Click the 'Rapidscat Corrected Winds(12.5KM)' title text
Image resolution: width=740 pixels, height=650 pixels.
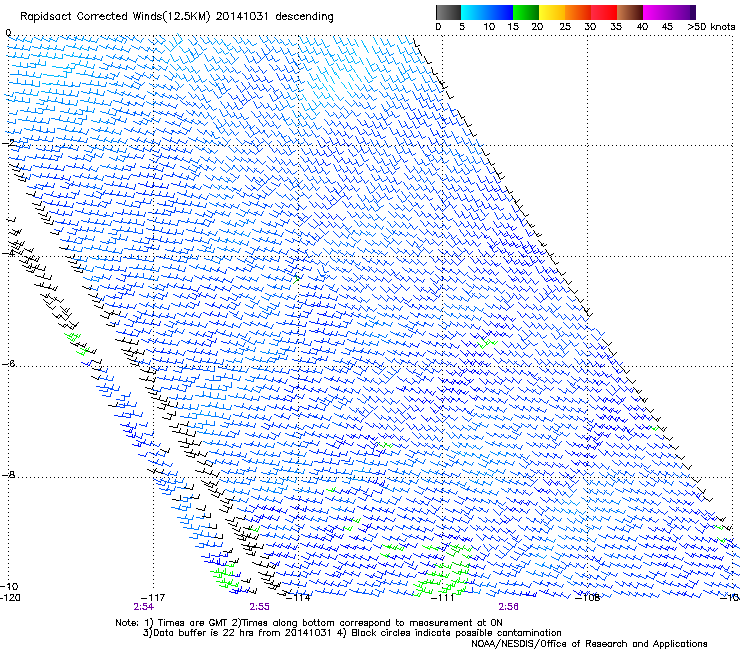[x=115, y=17]
